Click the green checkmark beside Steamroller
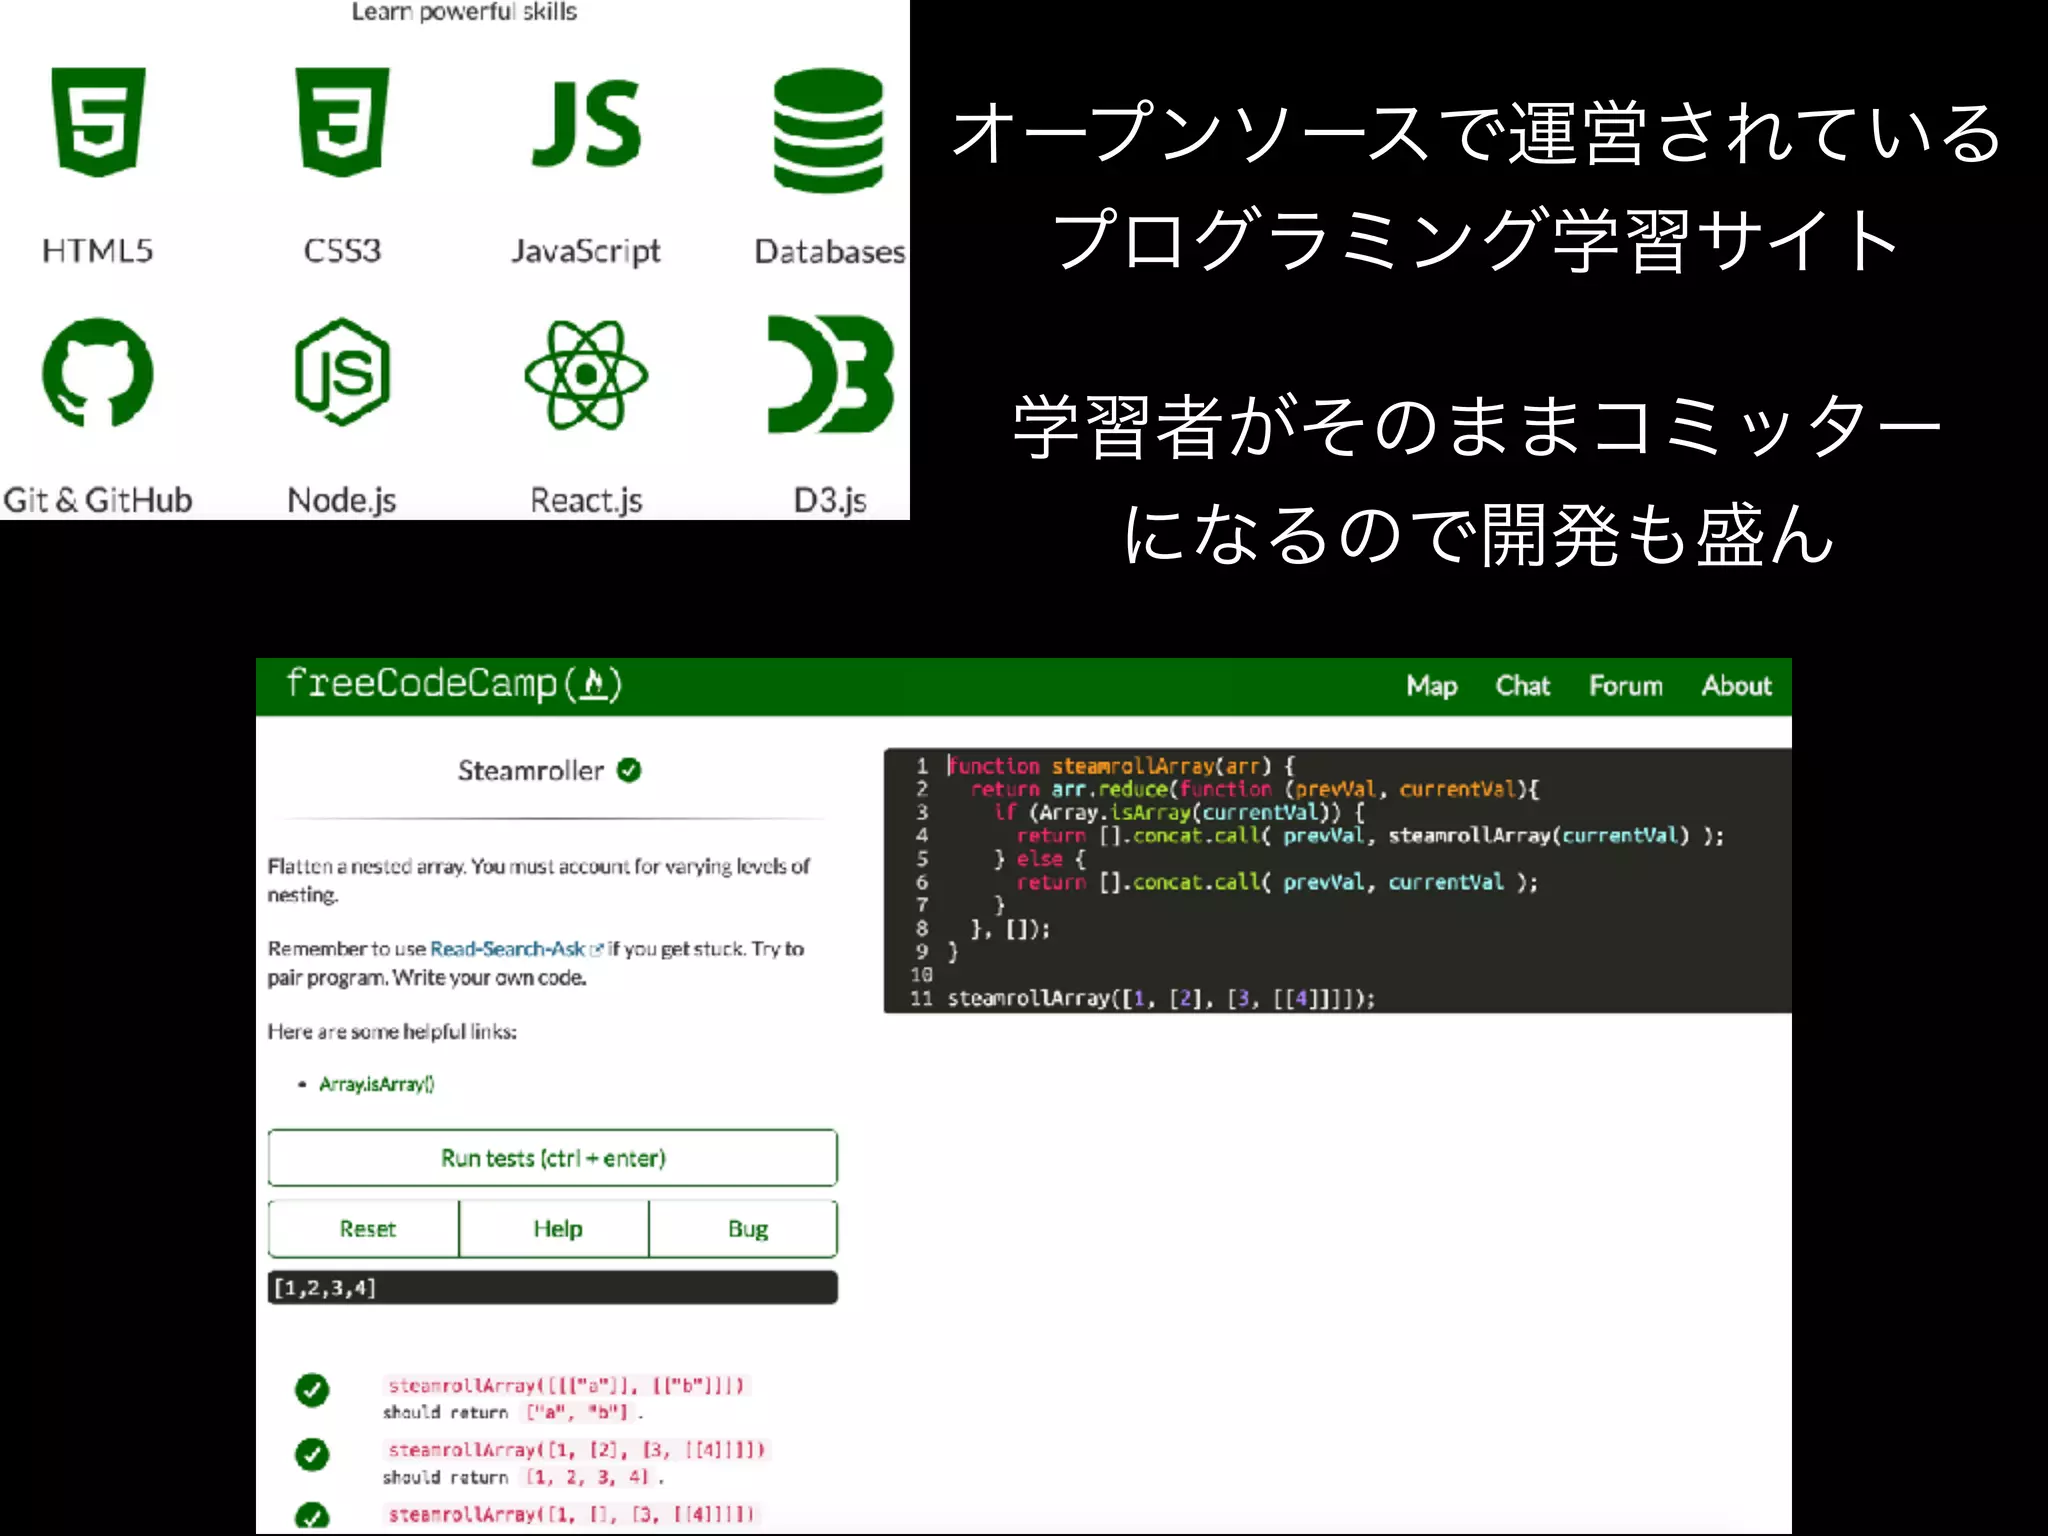Viewport: 2048px width, 1536px height. (629, 770)
